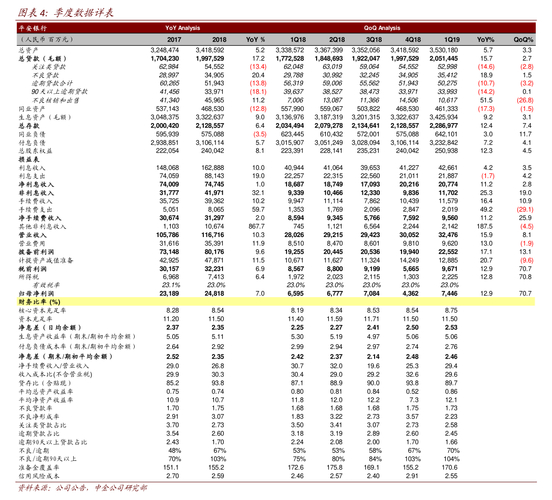
Task: Click the '2017' column header
Action: [174, 39]
